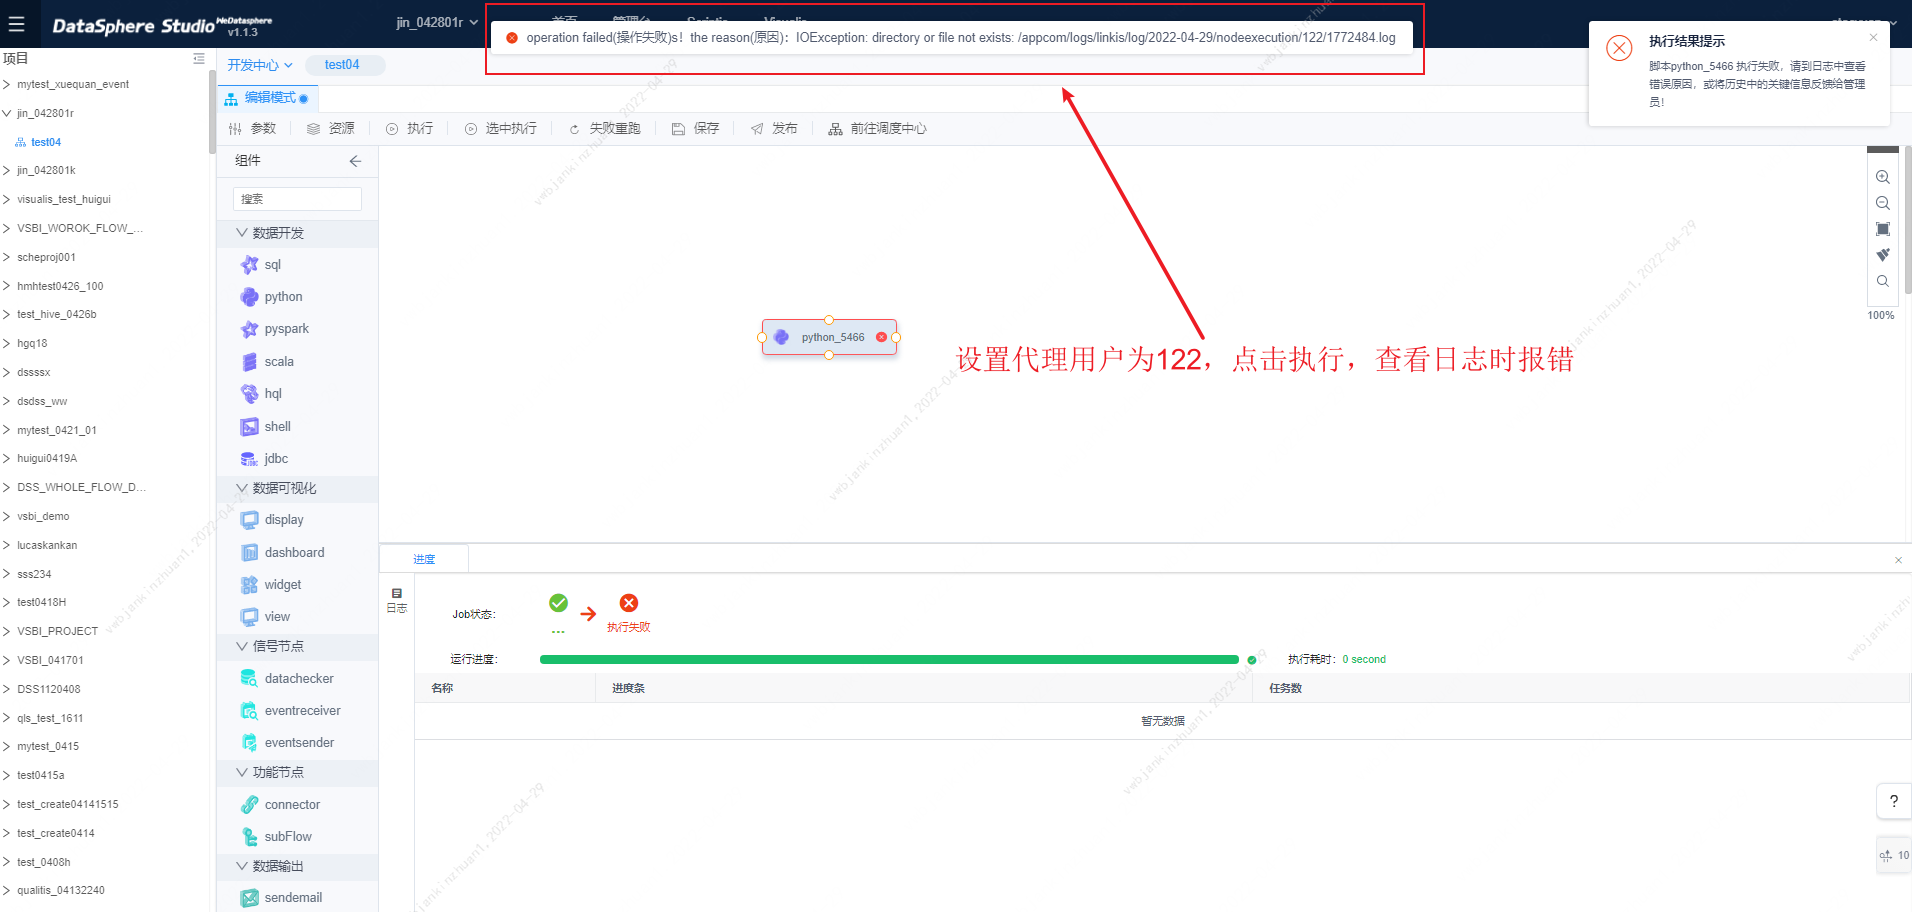Screen dimensions: 1912x912
Task: Collapse the 数据输出 component group
Action: [x=241, y=866]
